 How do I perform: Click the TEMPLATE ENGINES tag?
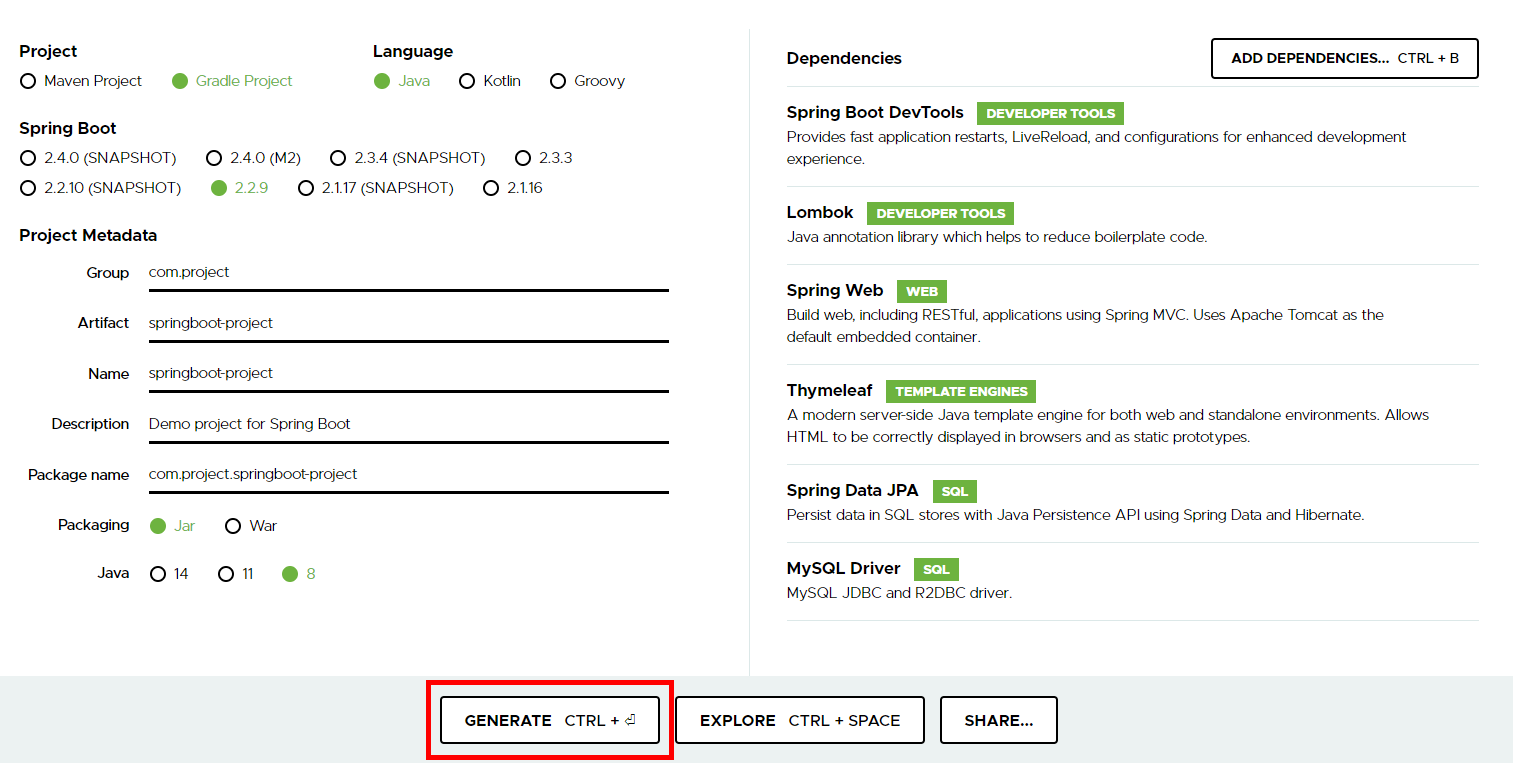tap(961, 391)
